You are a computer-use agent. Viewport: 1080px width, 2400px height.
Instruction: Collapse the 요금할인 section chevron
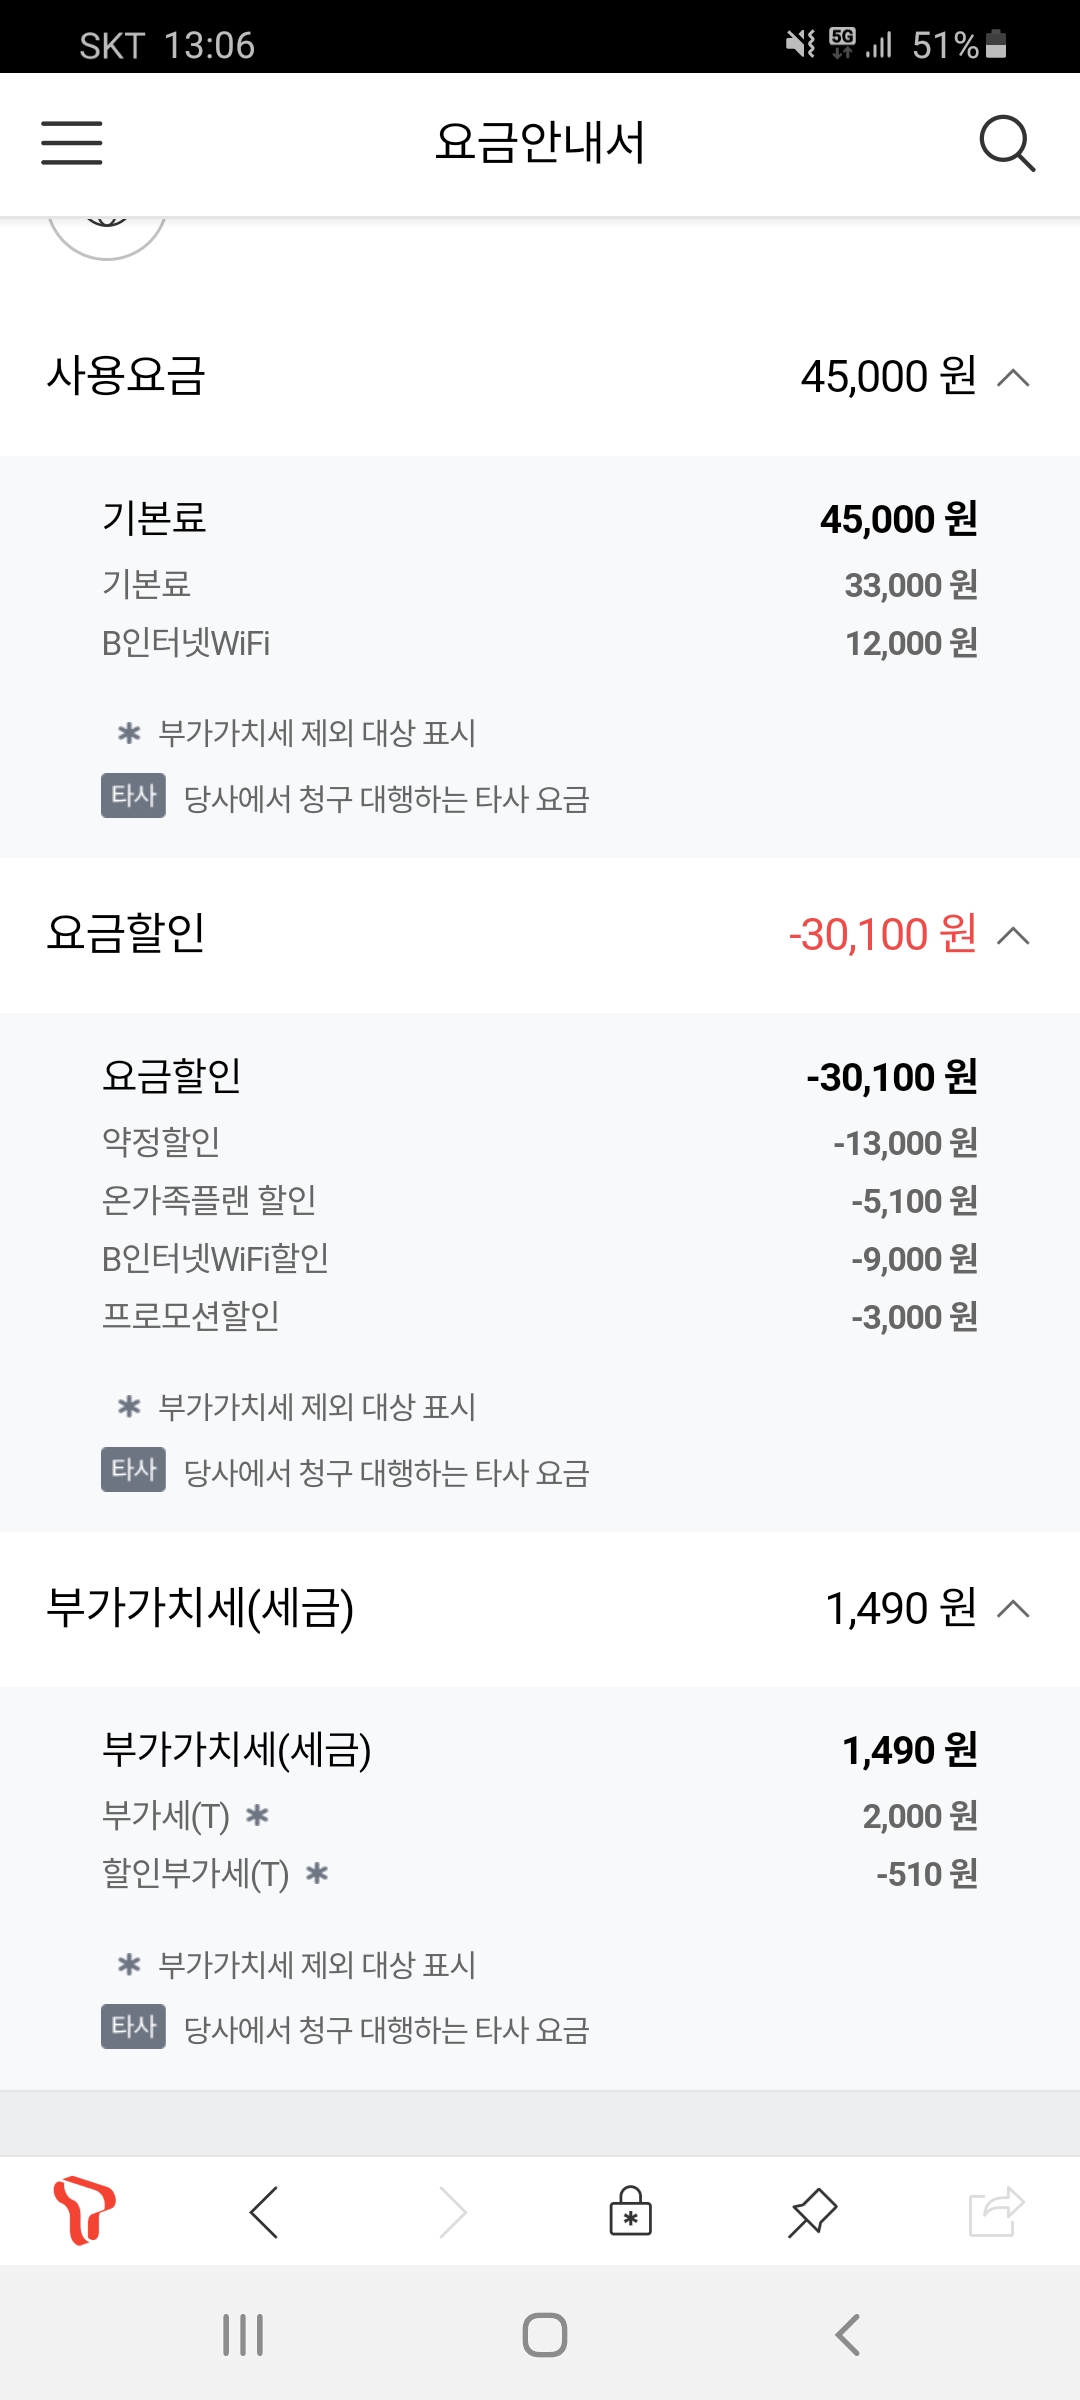tap(1013, 936)
